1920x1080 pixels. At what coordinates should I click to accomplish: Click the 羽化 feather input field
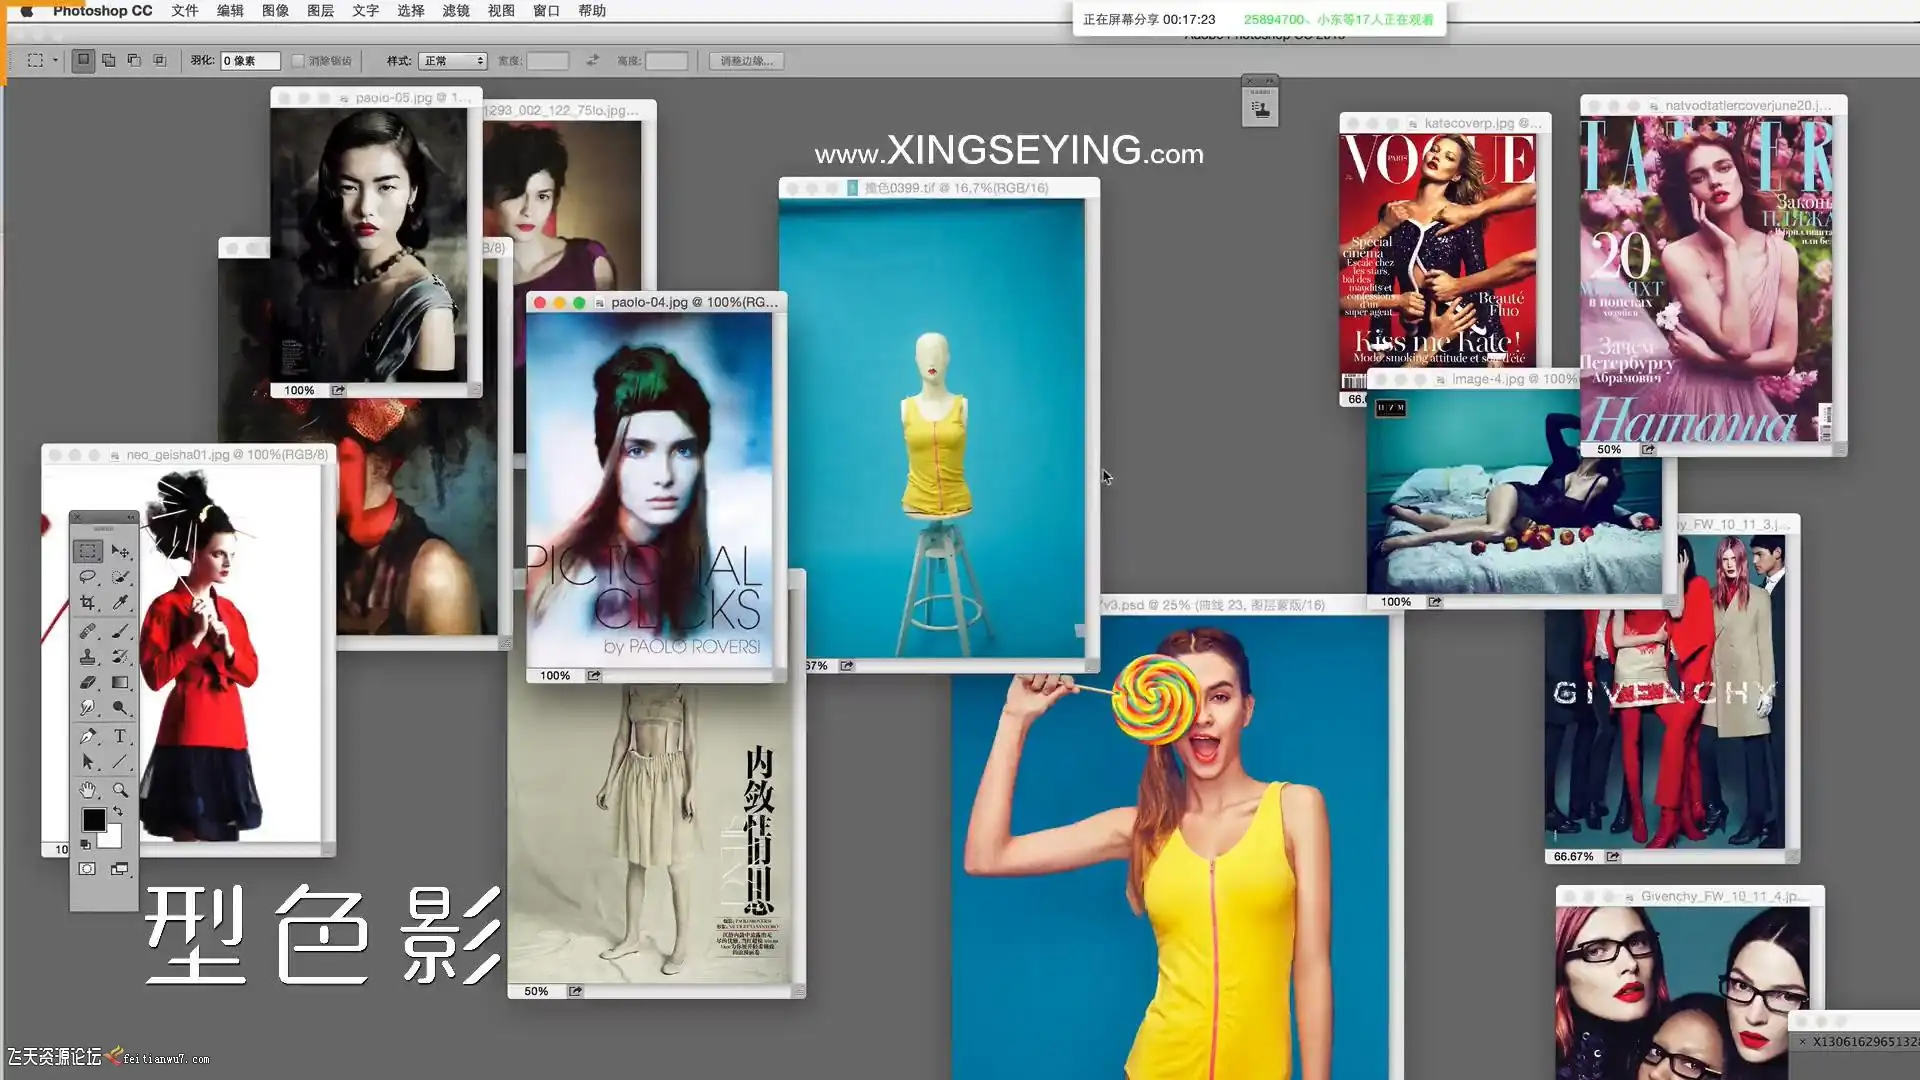click(249, 61)
